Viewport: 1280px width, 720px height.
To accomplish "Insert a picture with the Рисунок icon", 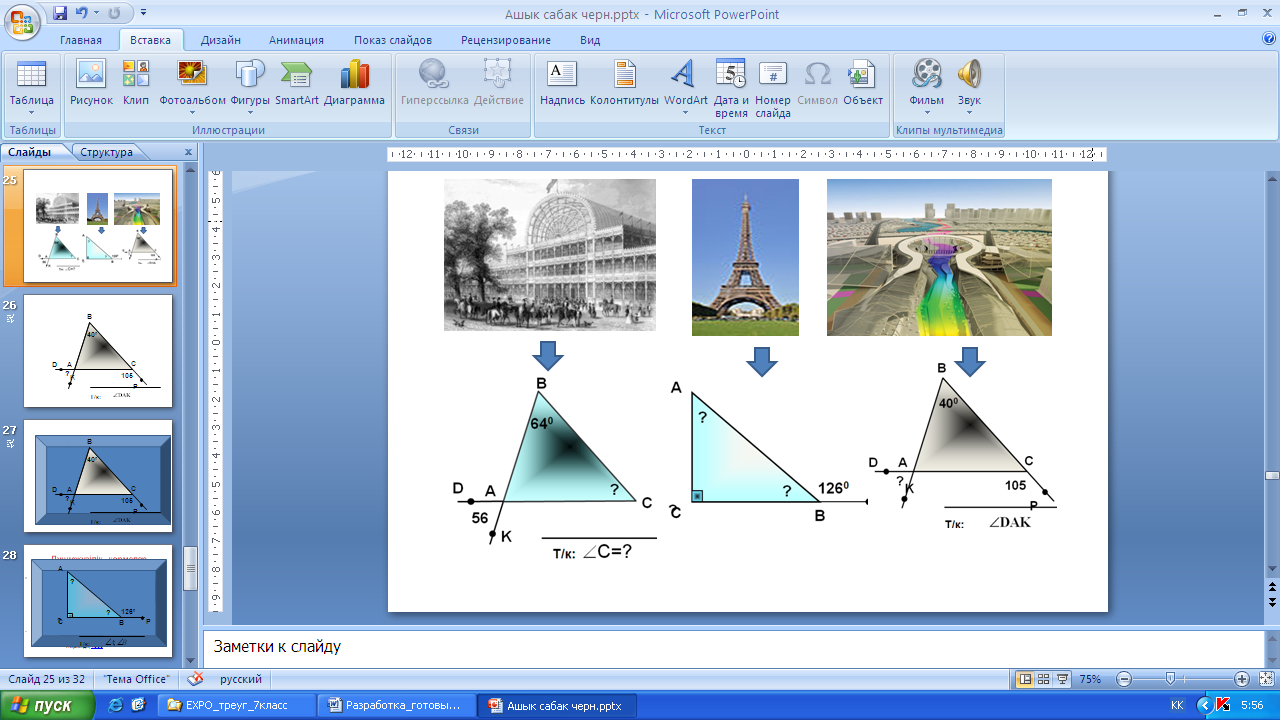I will (91, 84).
